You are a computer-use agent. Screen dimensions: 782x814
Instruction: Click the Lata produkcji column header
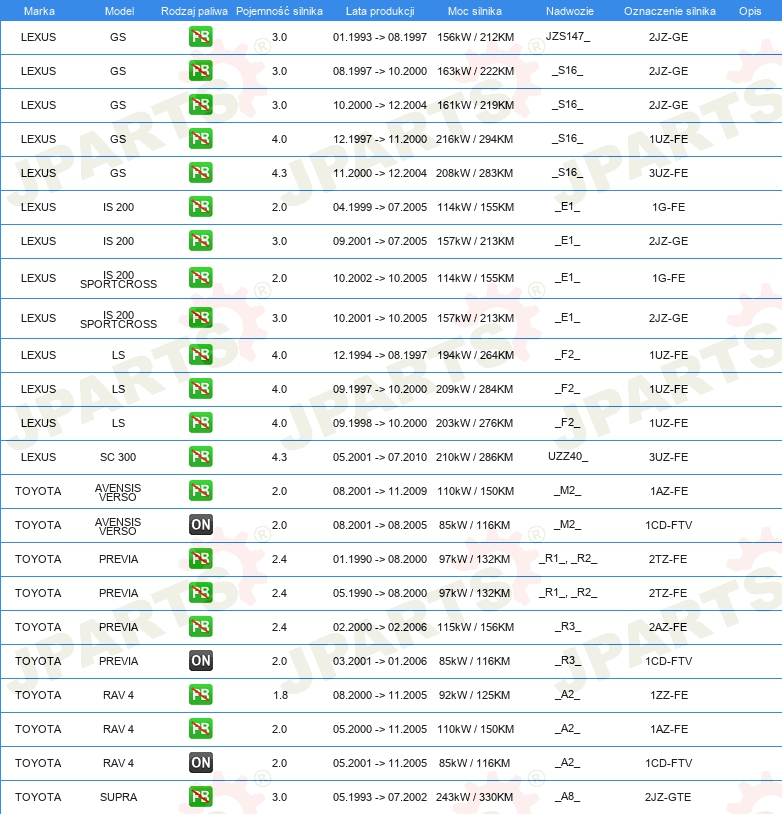point(380,11)
